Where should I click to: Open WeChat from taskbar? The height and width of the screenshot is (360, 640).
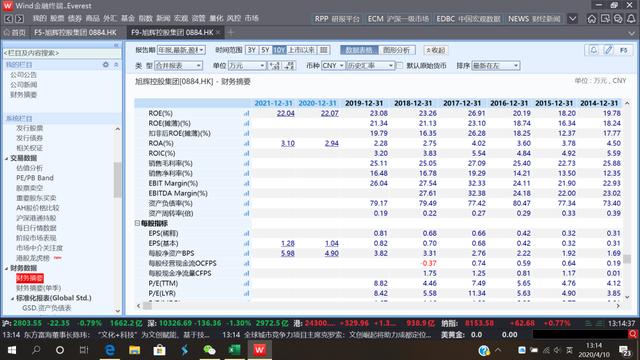coord(209,350)
